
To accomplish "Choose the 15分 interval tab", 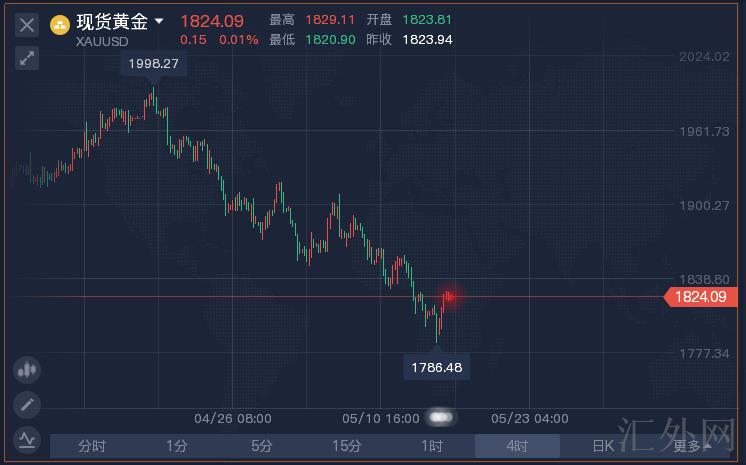I will click(347, 446).
